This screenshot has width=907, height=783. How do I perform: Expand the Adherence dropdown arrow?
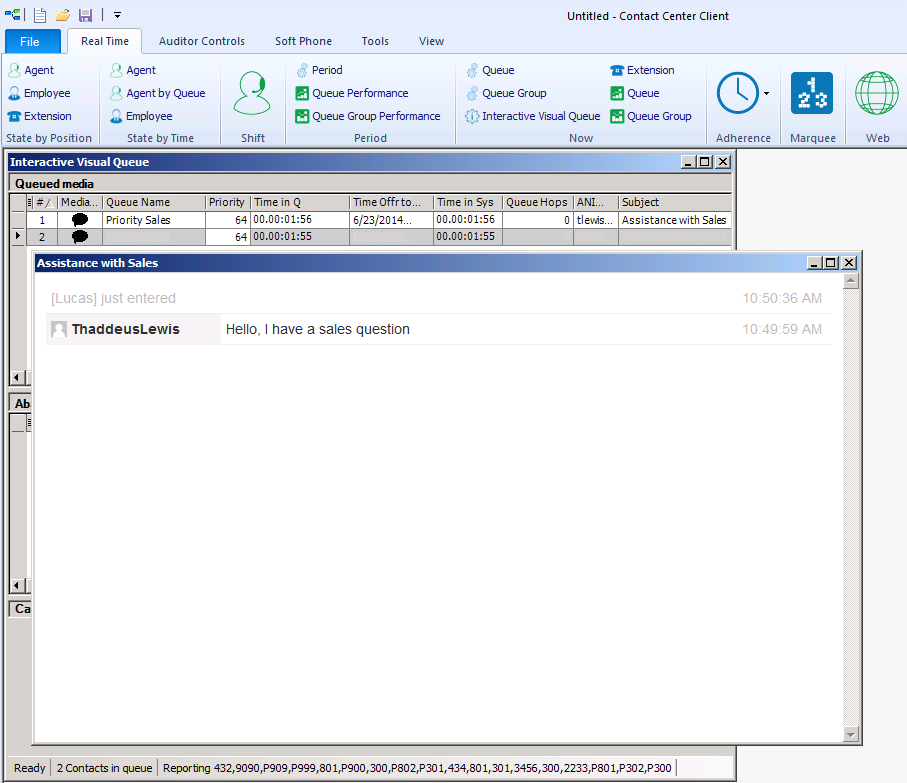point(766,94)
